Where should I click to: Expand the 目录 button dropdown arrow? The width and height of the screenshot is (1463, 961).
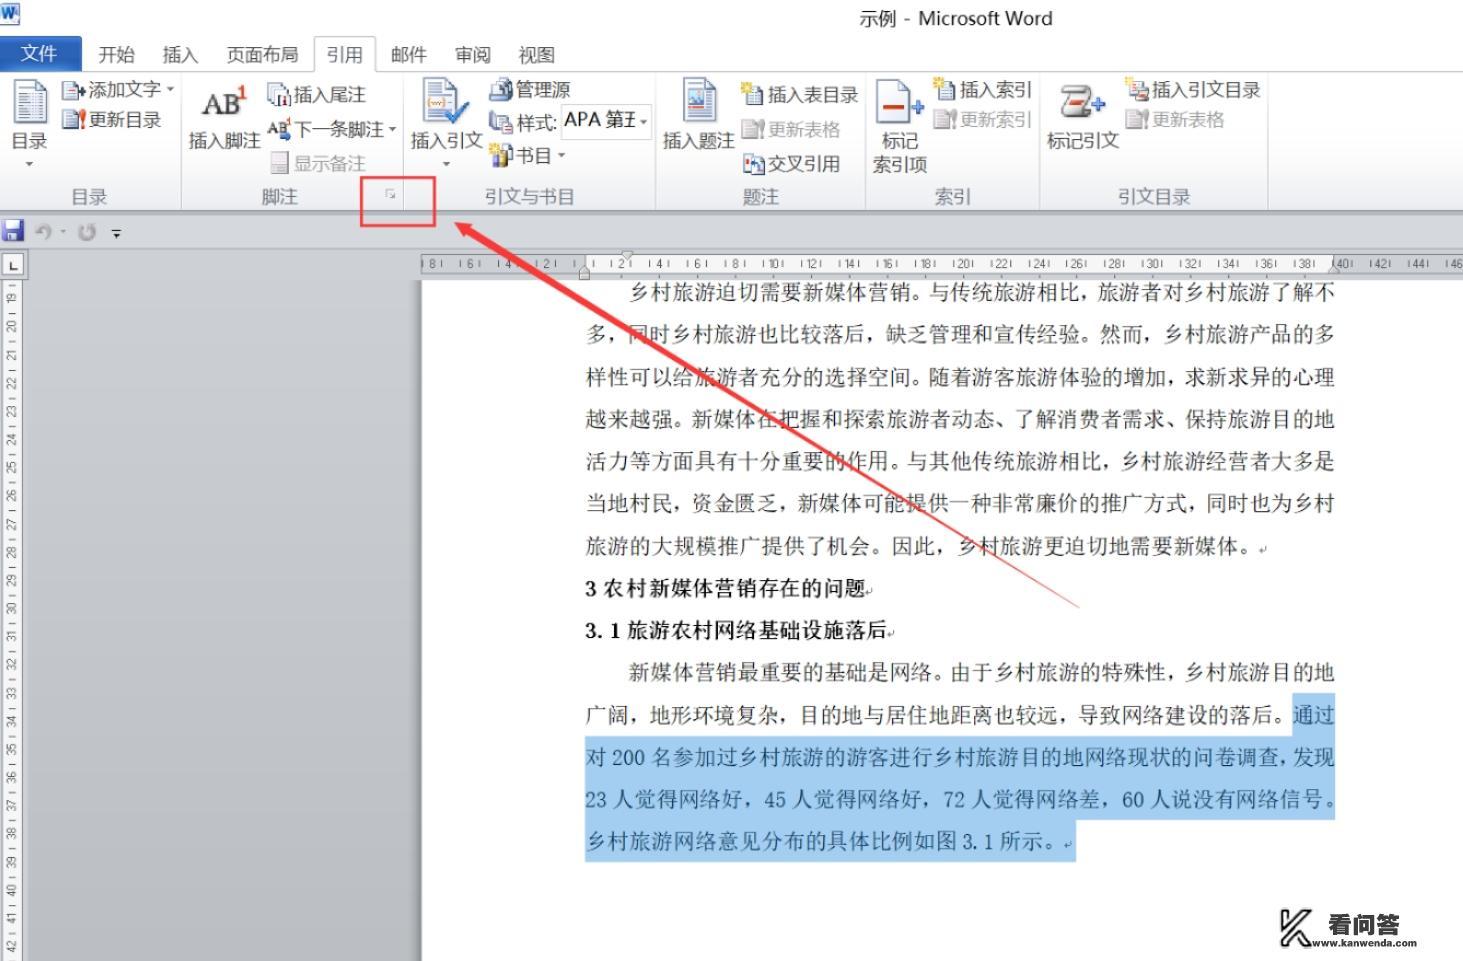coord(29,163)
